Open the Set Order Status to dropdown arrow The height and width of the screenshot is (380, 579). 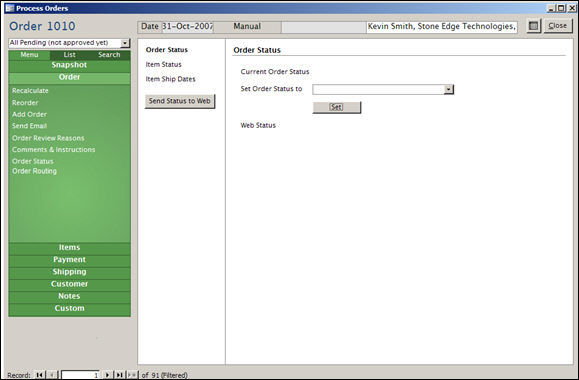(449, 89)
